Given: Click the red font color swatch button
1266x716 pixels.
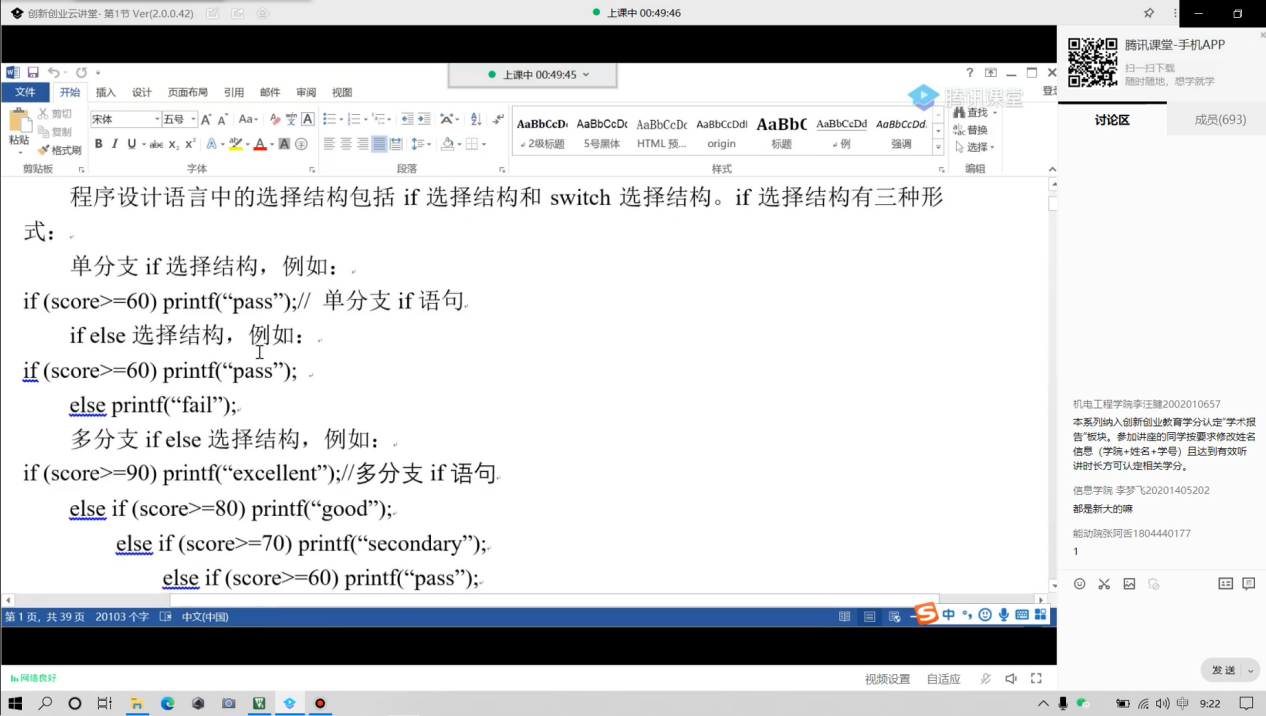Looking at the screenshot, I should [259, 144].
